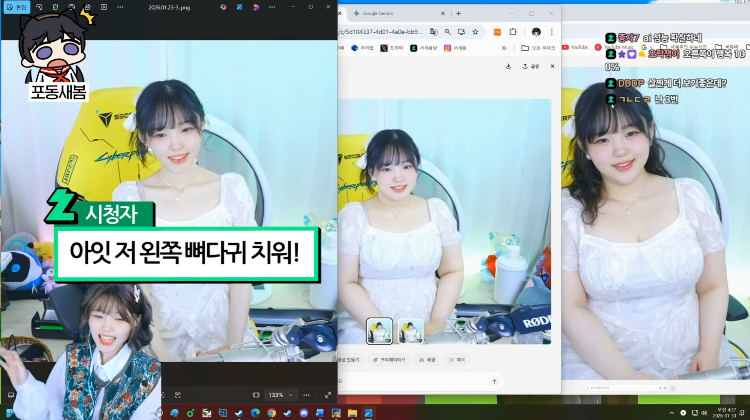Delete the image using trash icon

[55, 7]
